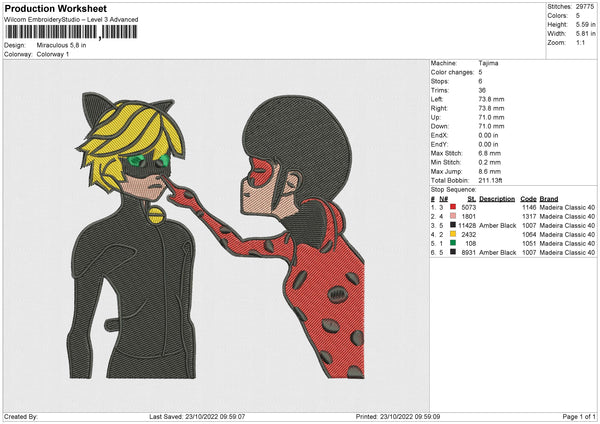
Task: Click the 'EndY:' label
Action: pyautogui.click(x=439, y=144)
